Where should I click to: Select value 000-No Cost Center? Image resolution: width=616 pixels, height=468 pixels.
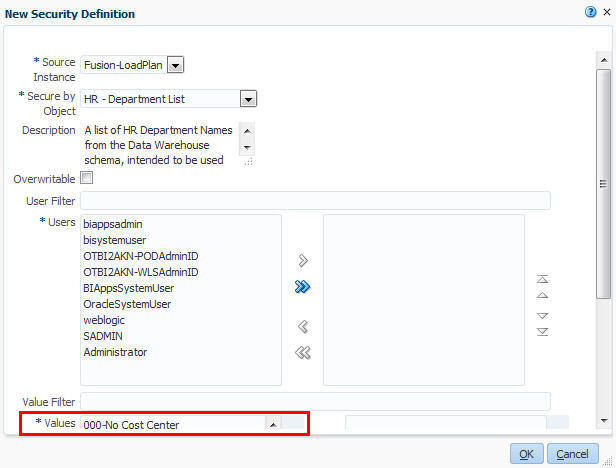click(131, 425)
